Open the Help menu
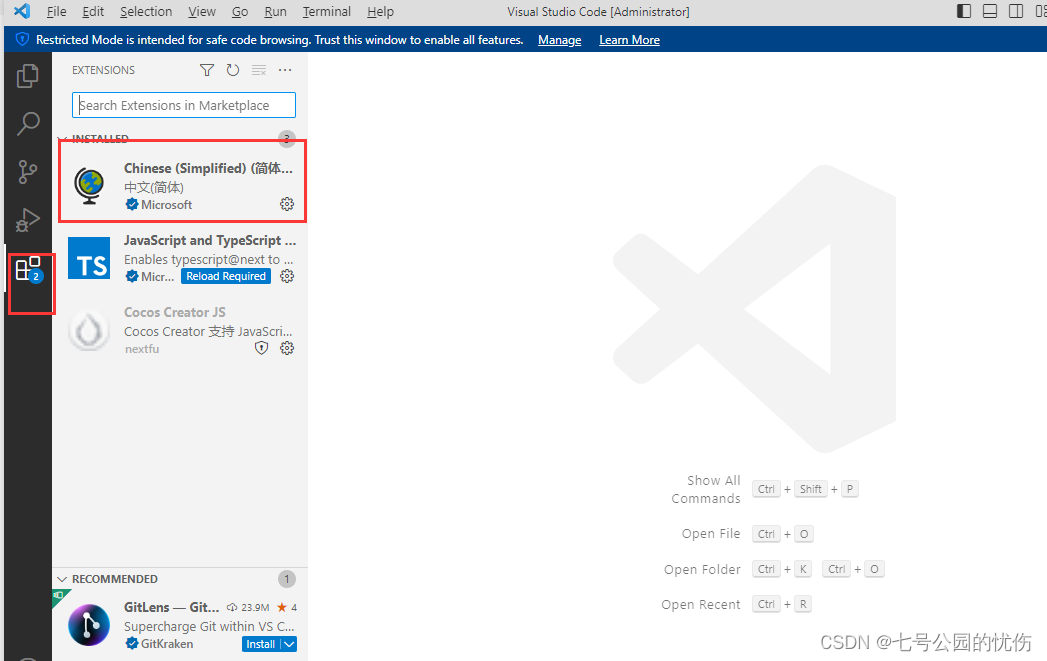The width and height of the screenshot is (1047, 661). [x=380, y=11]
